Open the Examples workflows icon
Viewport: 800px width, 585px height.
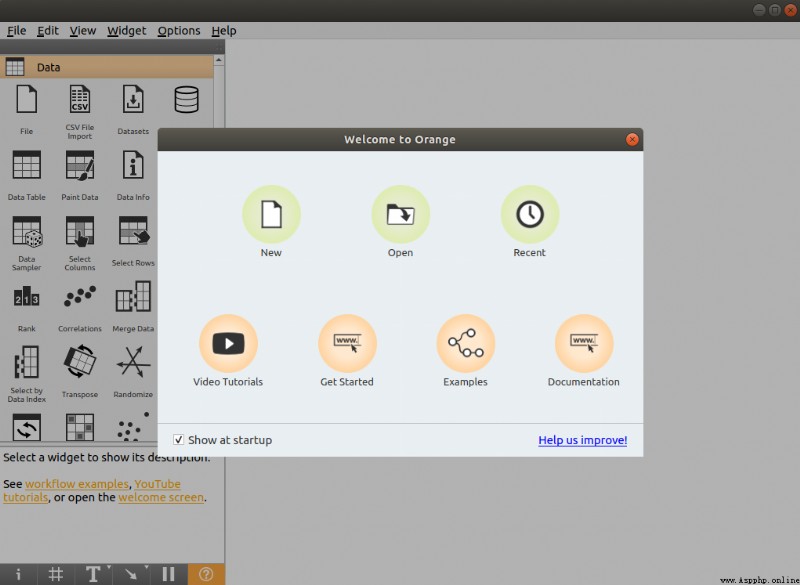point(465,343)
